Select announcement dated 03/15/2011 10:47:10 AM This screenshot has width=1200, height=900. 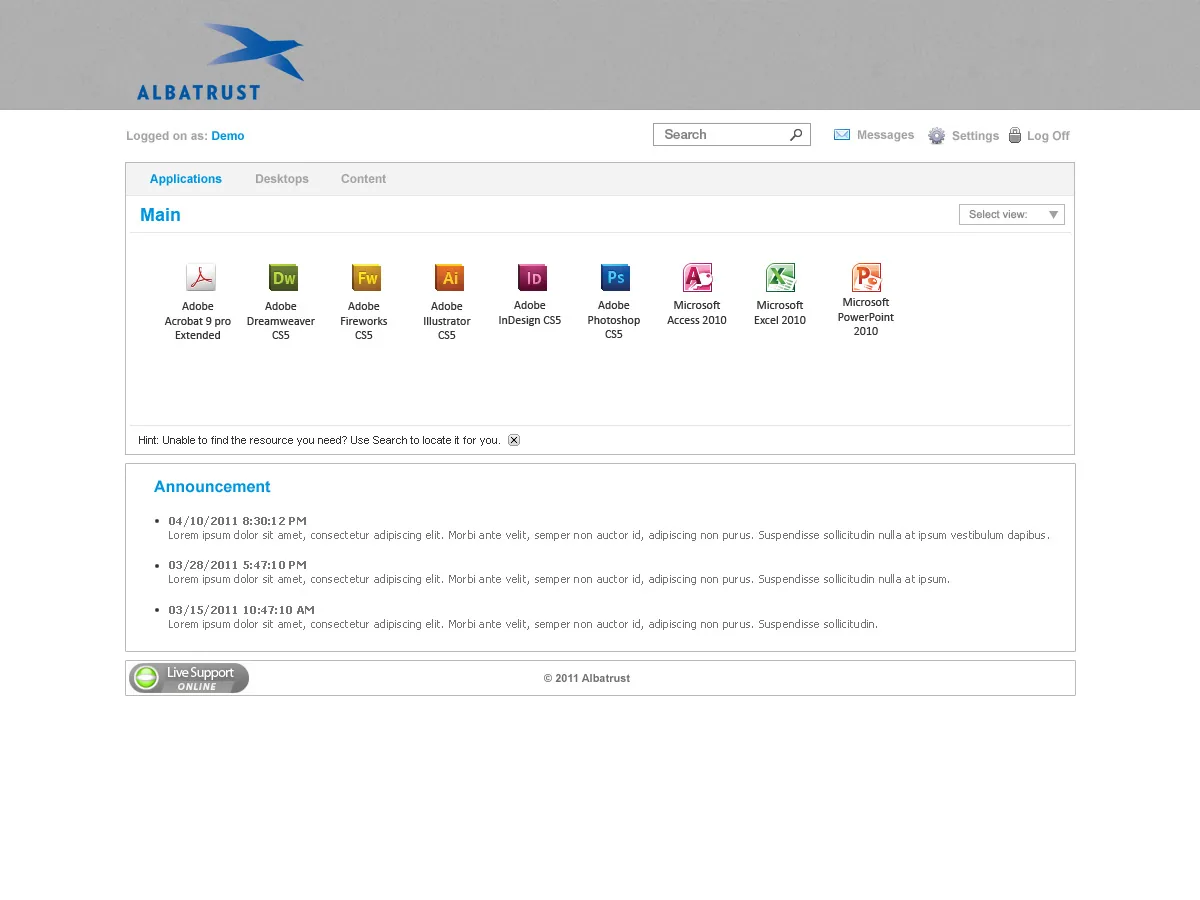tap(241, 610)
